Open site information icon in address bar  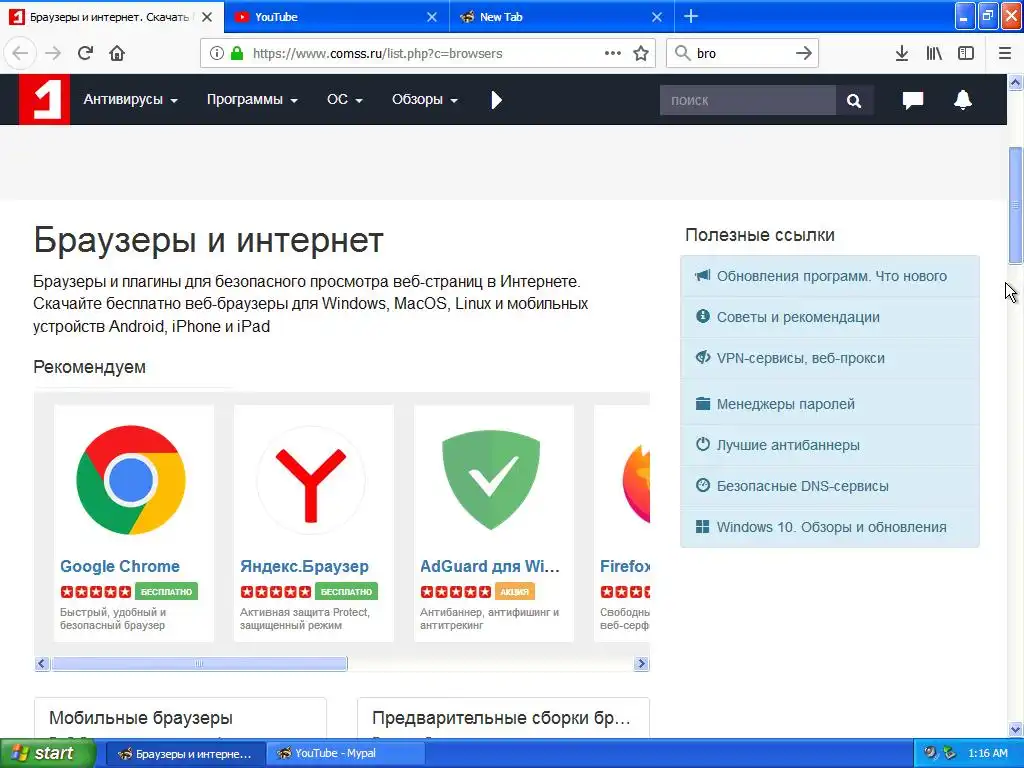pyautogui.click(x=217, y=54)
